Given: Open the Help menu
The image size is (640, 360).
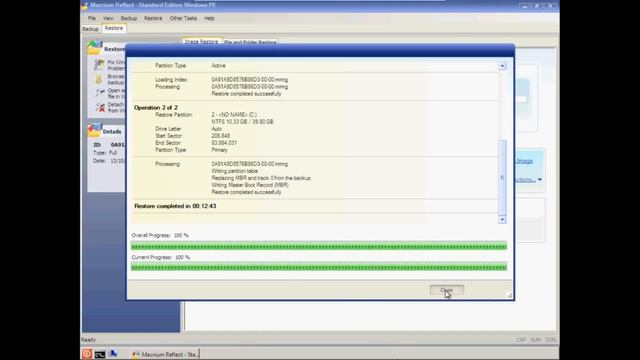Looking at the screenshot, I should click(209, 18).
